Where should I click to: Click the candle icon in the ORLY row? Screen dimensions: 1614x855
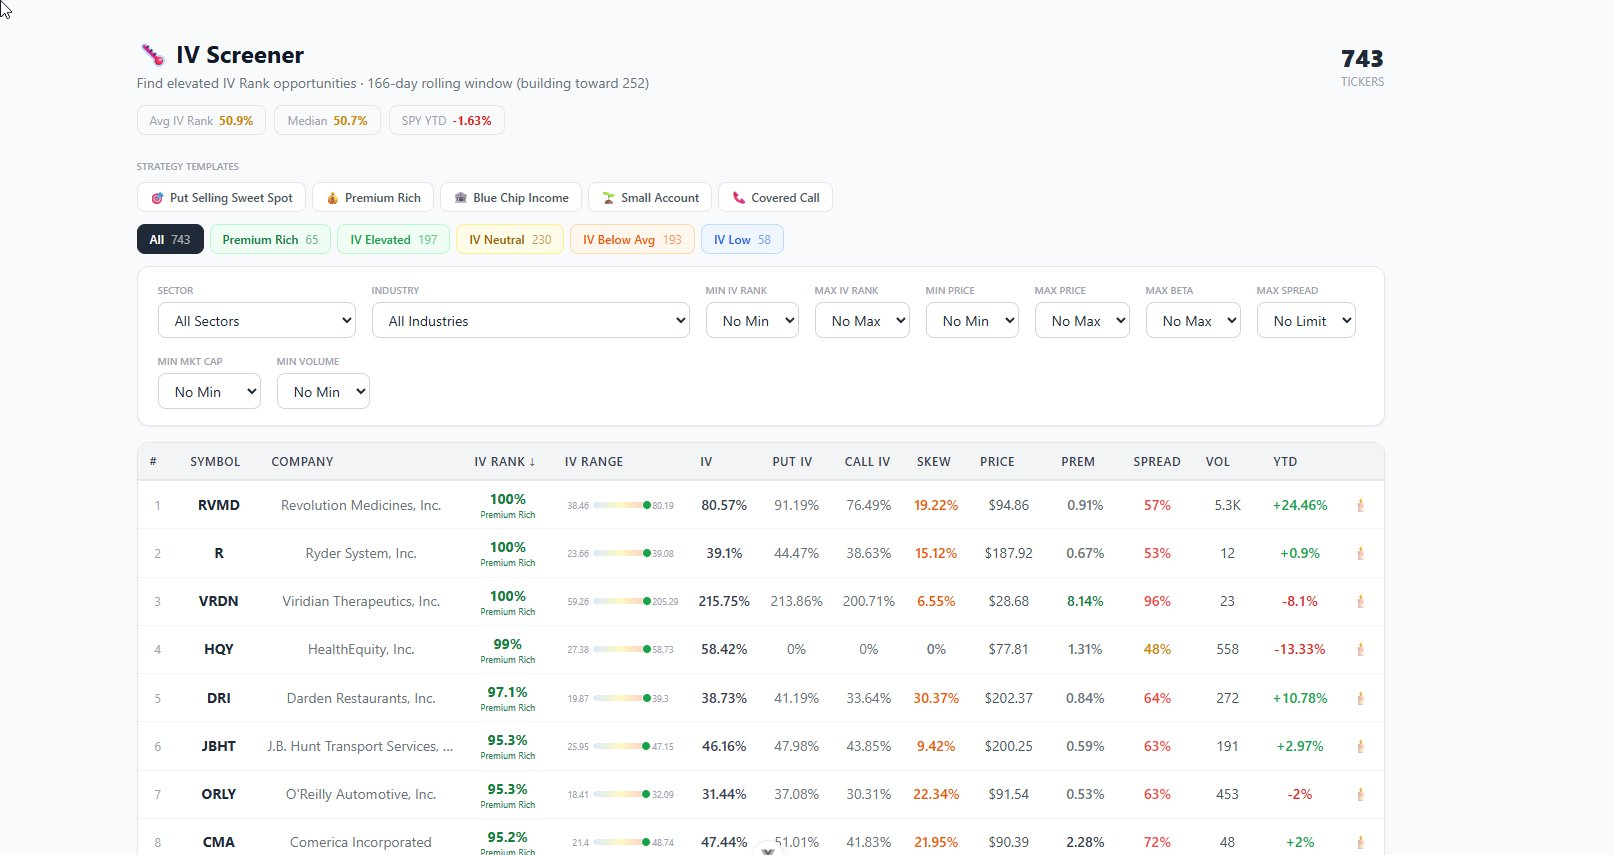(1360, 794)
